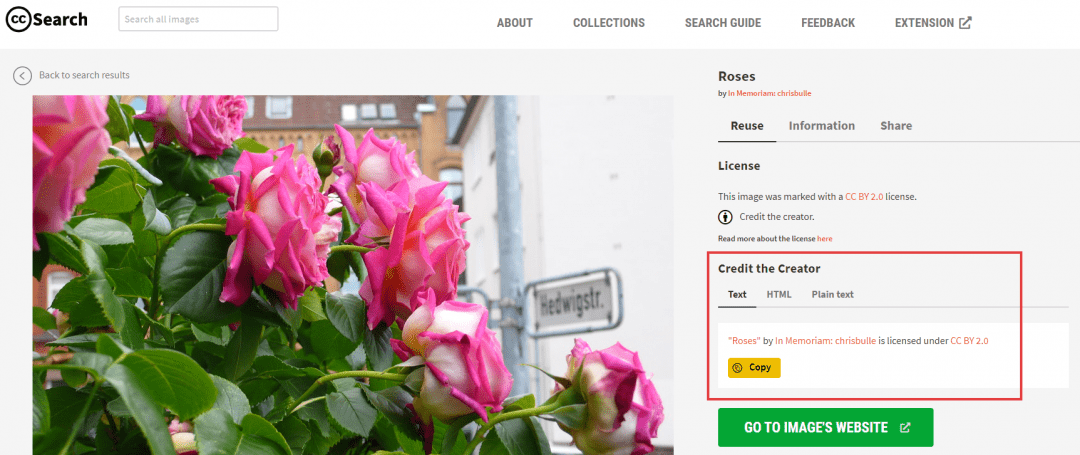Click the copy icon in yellow button

point(738,368)
